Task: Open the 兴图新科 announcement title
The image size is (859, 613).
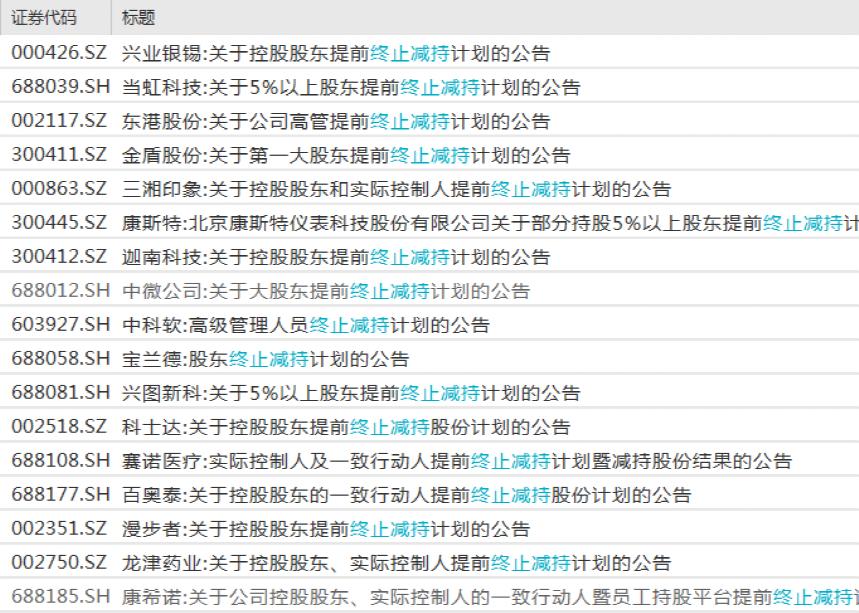Action: (x=351, y=393)
